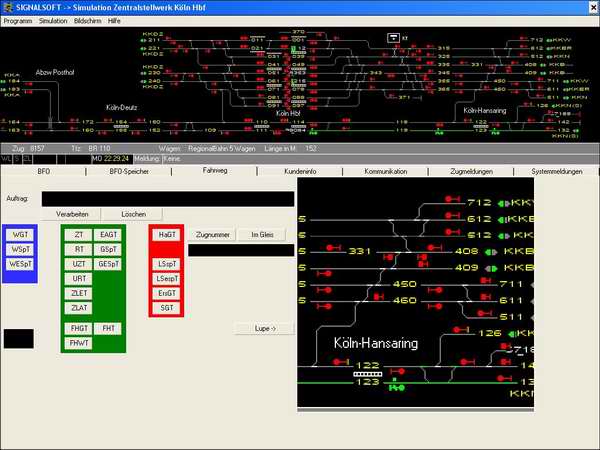Open the Lupe magnifier view
The width and height of the screenshot is (600, 450).
[255, 328]
